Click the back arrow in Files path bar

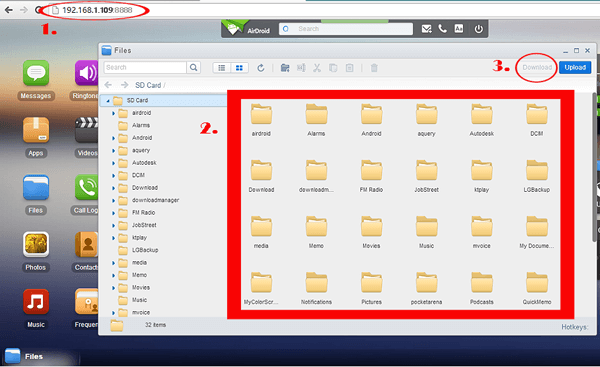click(109, 85)
